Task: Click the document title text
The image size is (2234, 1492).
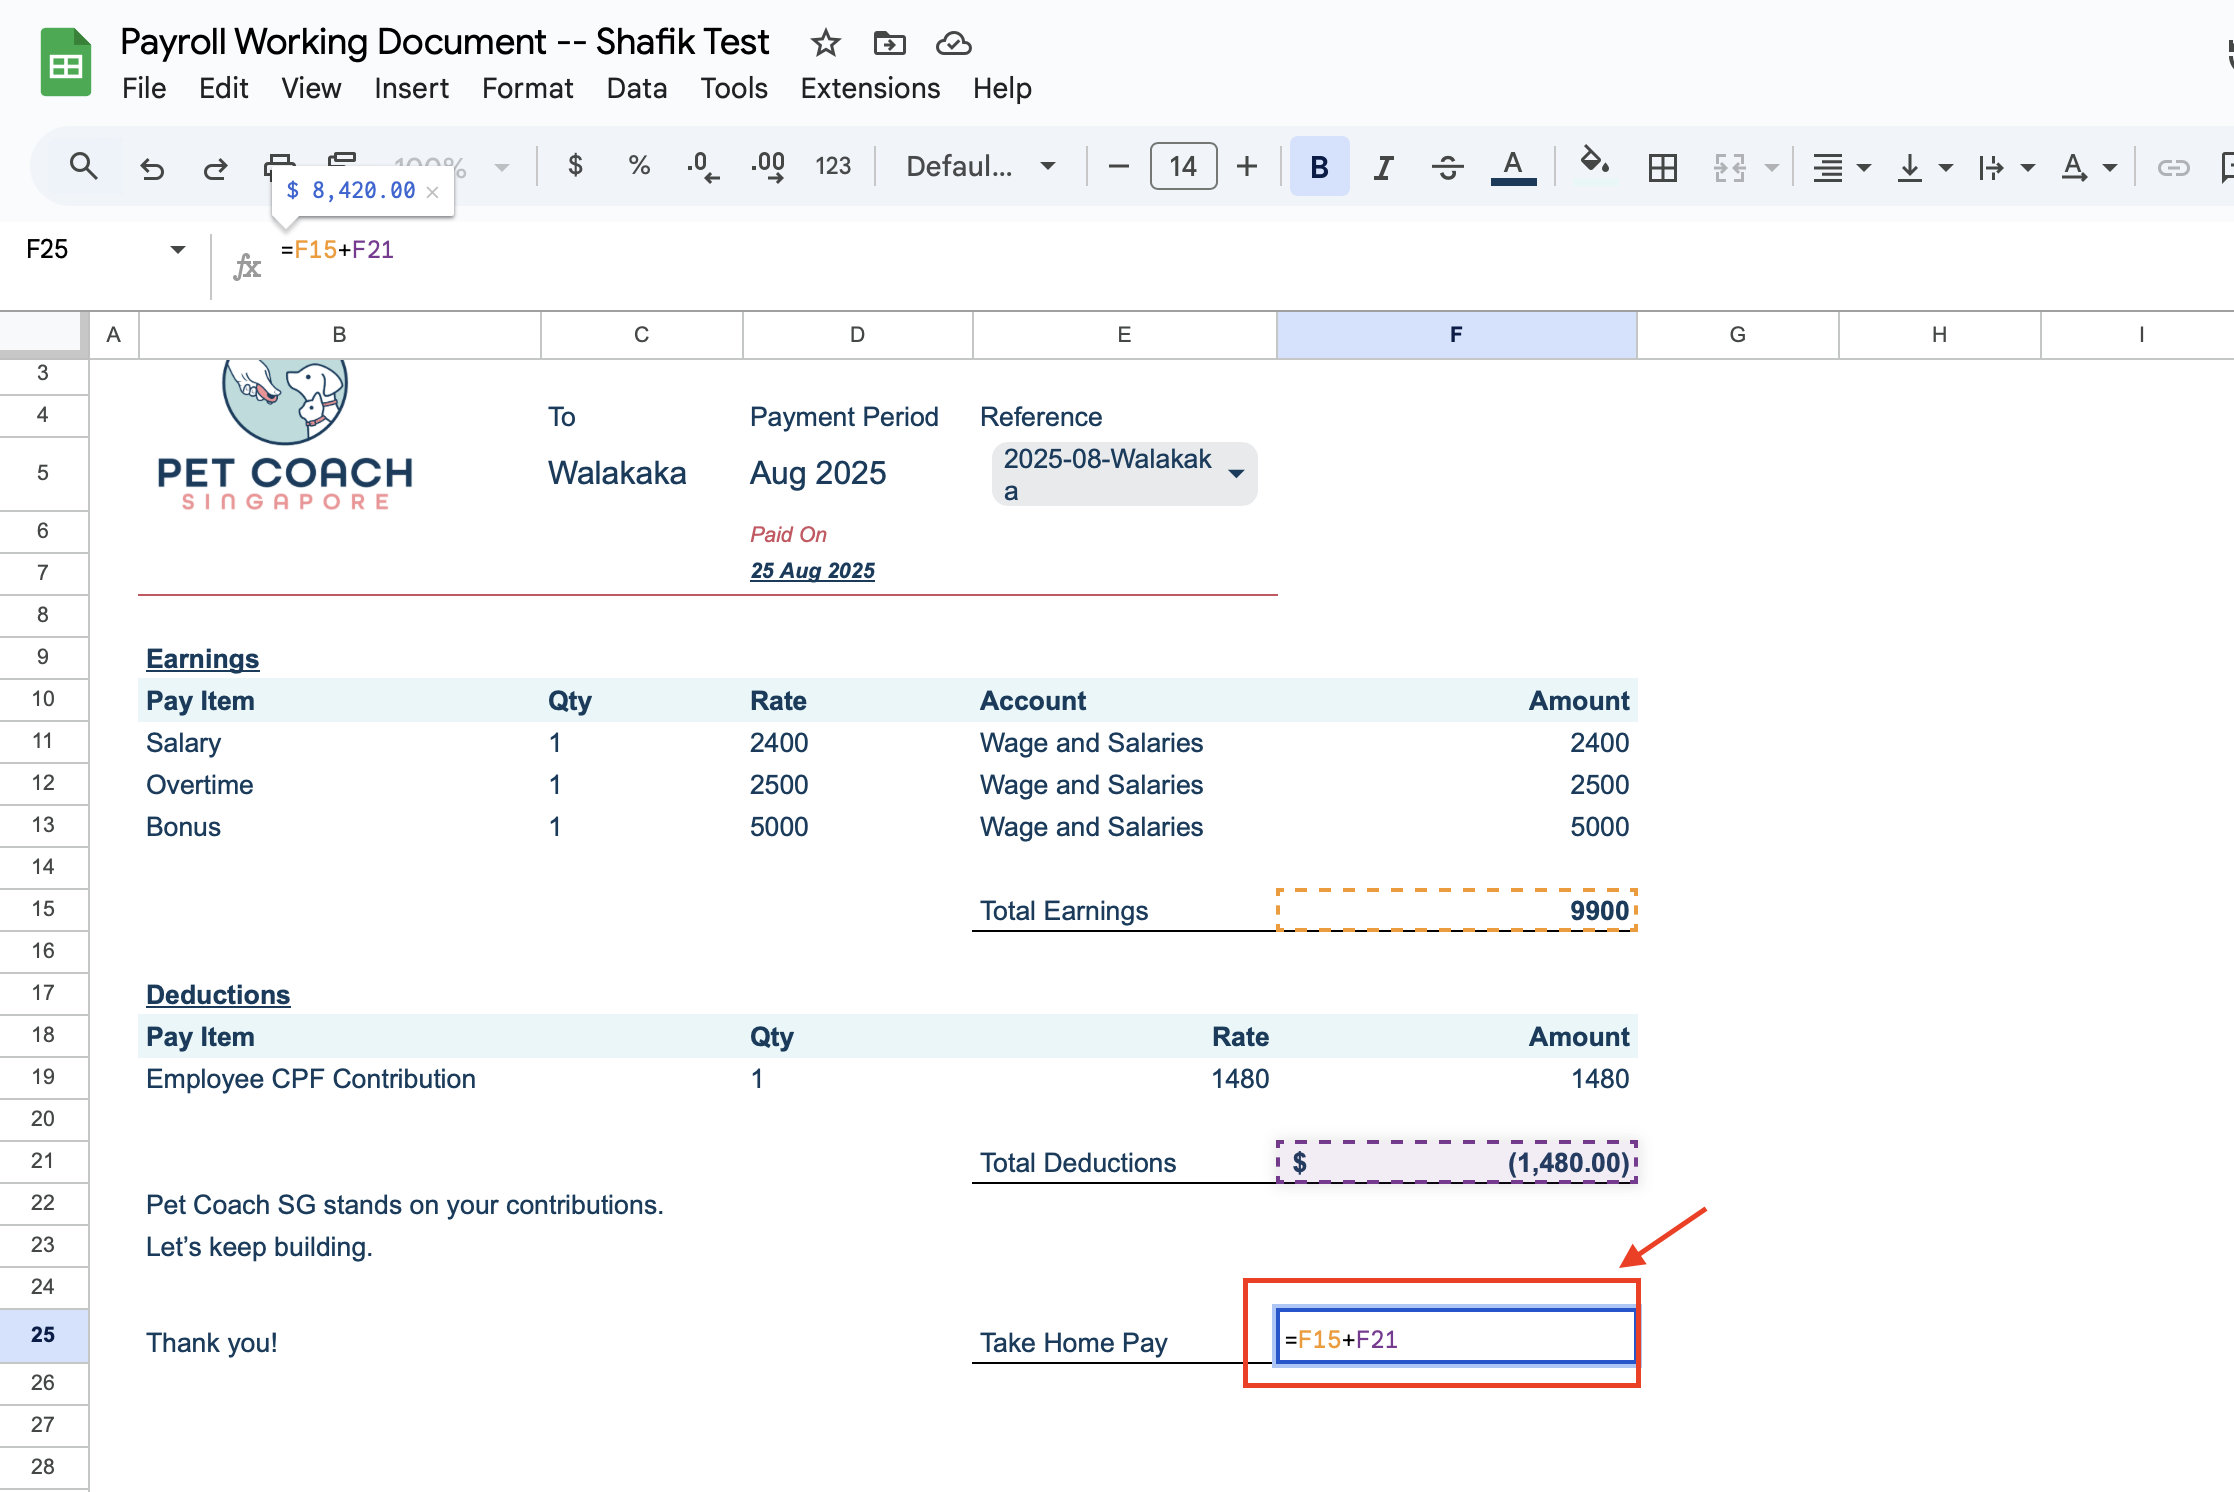Action: coord(444,42)
